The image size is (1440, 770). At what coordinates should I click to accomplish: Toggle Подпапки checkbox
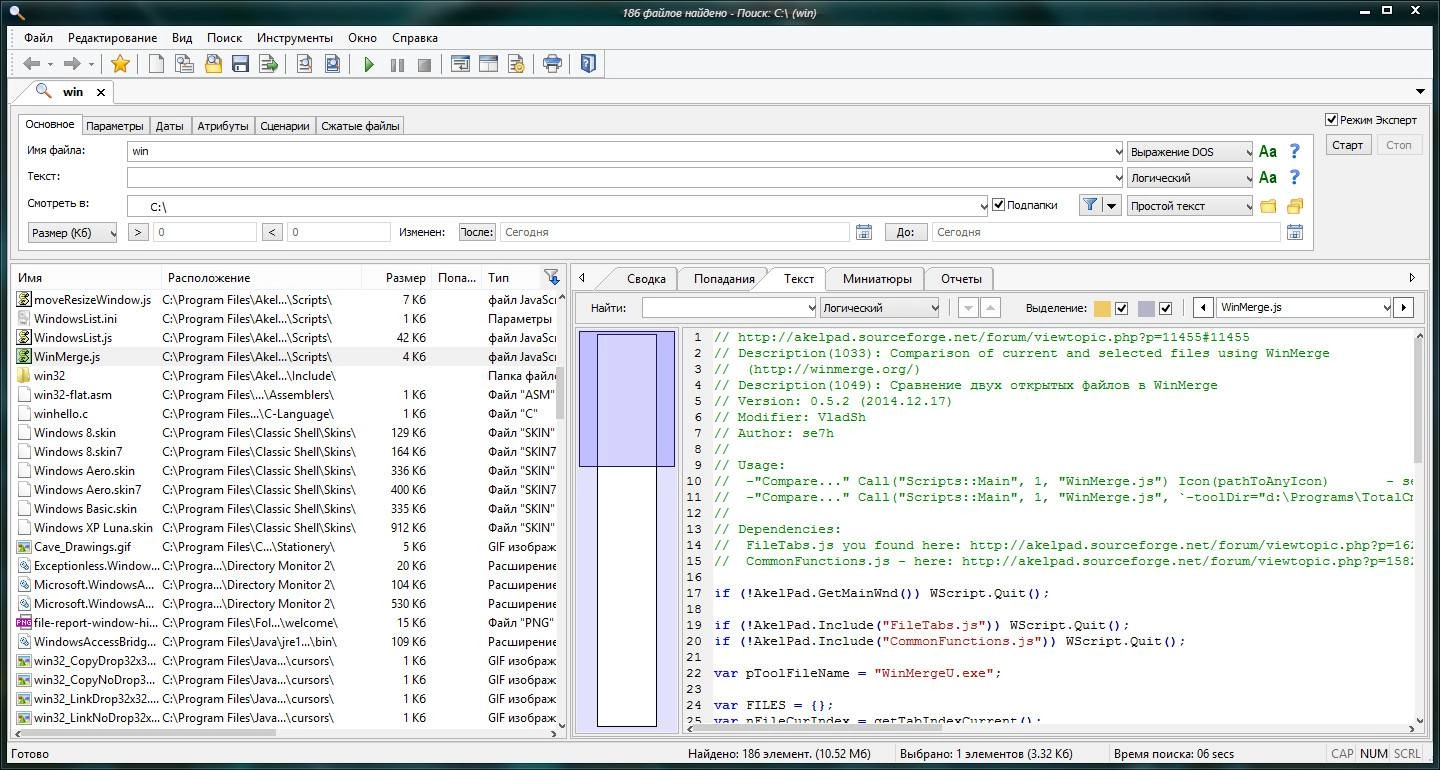click(x=998, y=205)
